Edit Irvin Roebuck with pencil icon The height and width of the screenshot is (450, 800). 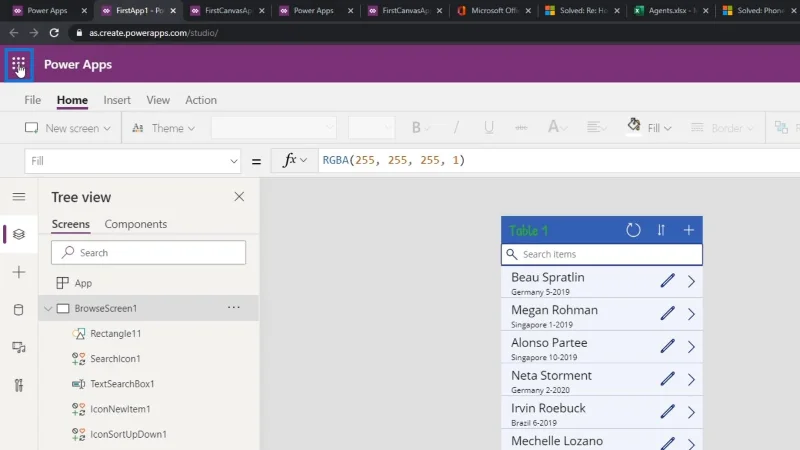click(x=667, y=411)
